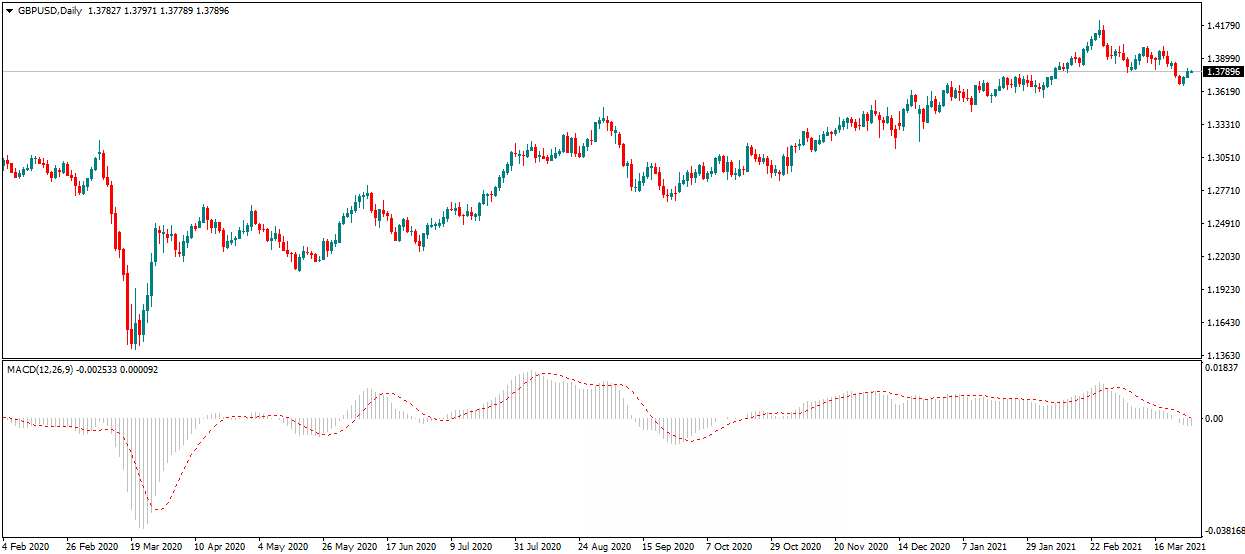Click the 4 May 2020 date label
Viewport: 1245px width, 554px height.
pyautogui.click(x=283, y=547)
